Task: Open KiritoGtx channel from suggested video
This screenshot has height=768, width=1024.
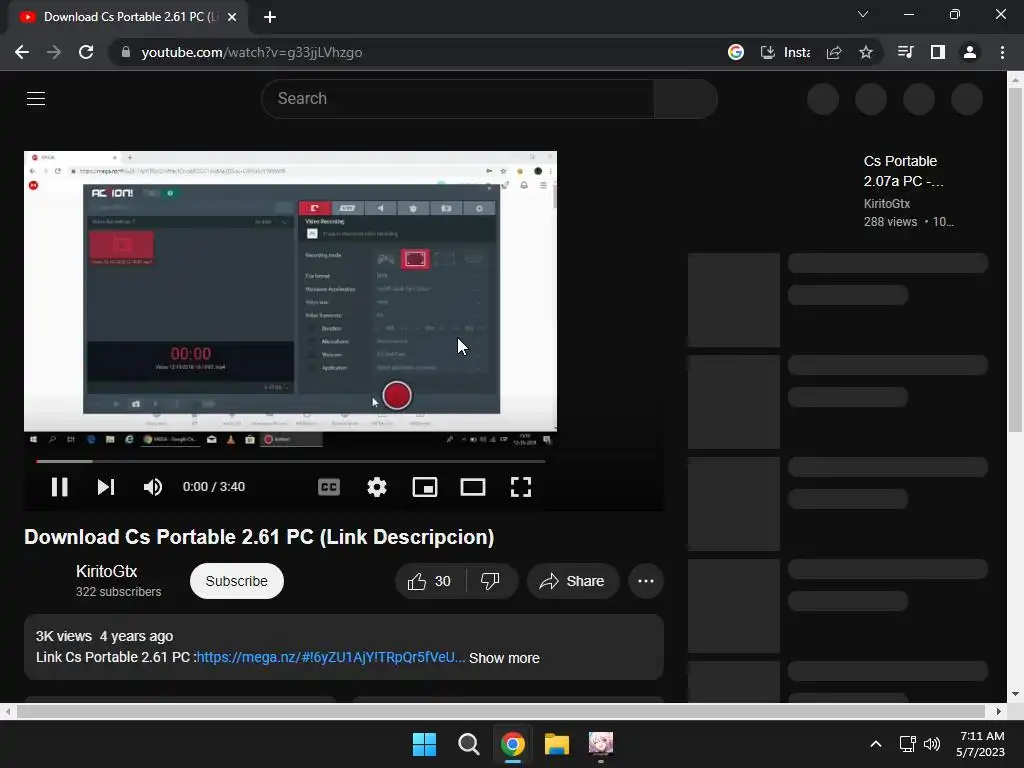Action: 886,204
